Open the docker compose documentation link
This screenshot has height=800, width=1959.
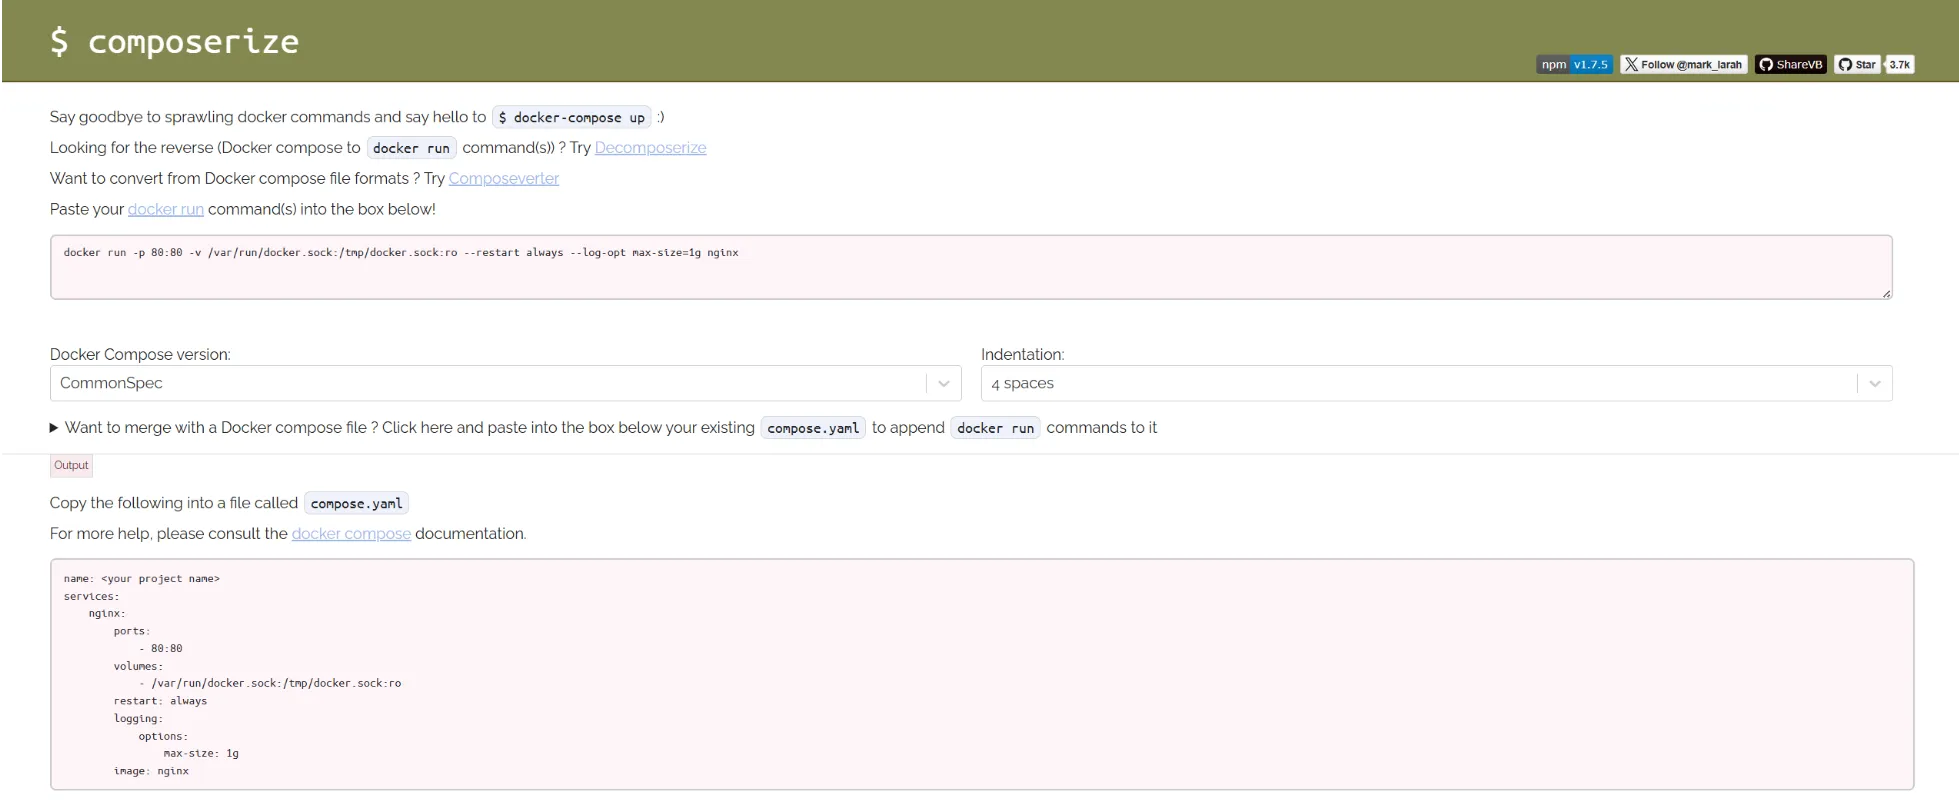coord(351,534)
